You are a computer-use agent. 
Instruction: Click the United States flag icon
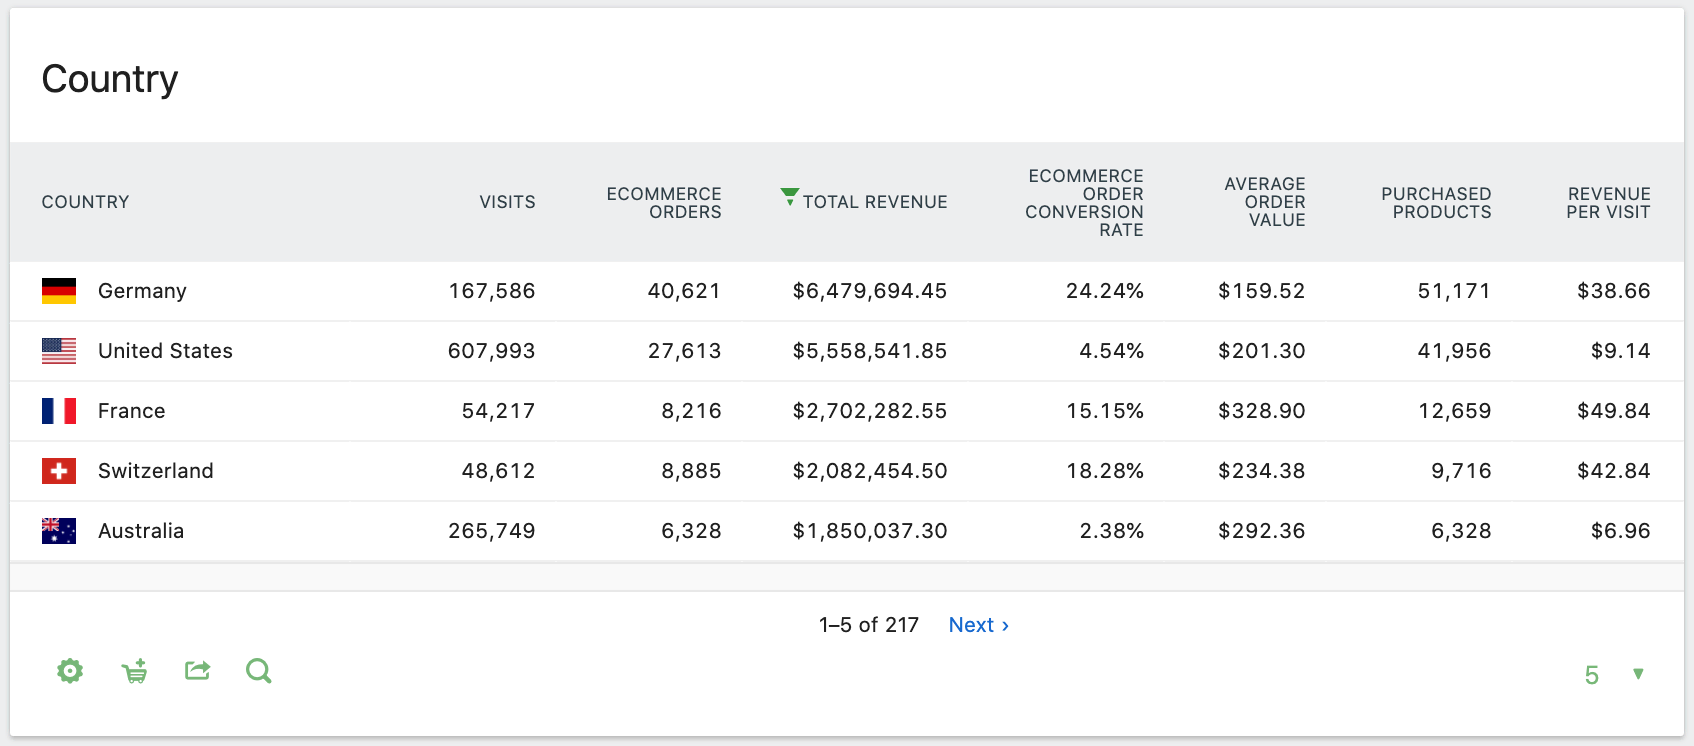click(x=59, y=351)
